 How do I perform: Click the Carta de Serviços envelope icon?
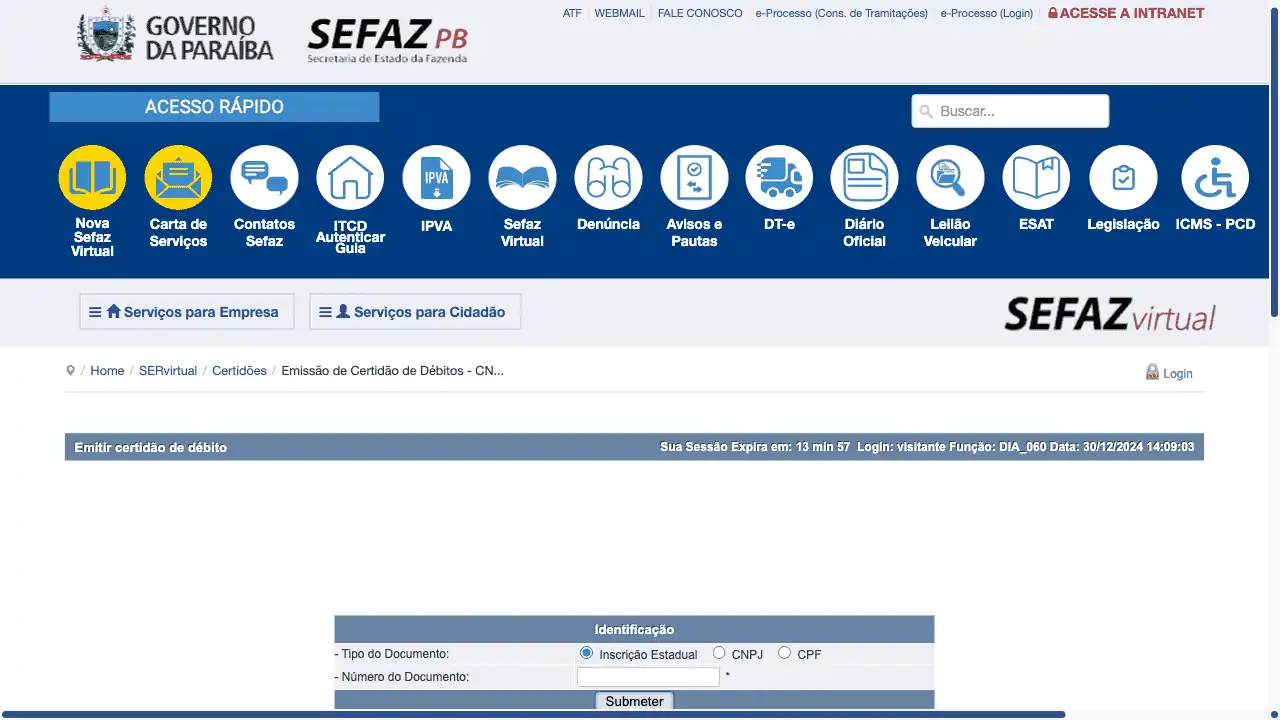click(x=178, y=178)
